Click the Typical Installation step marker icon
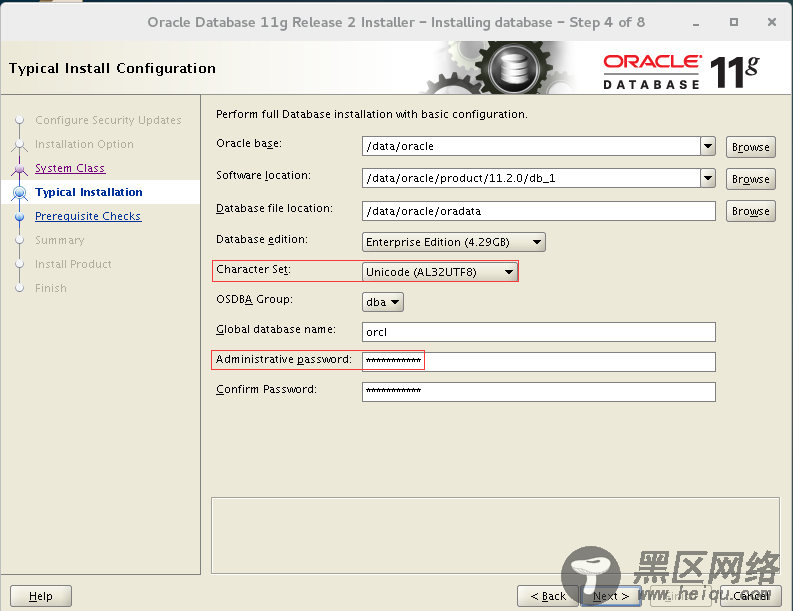The width and height of the screenshot is (793, 611). [20, 192]
